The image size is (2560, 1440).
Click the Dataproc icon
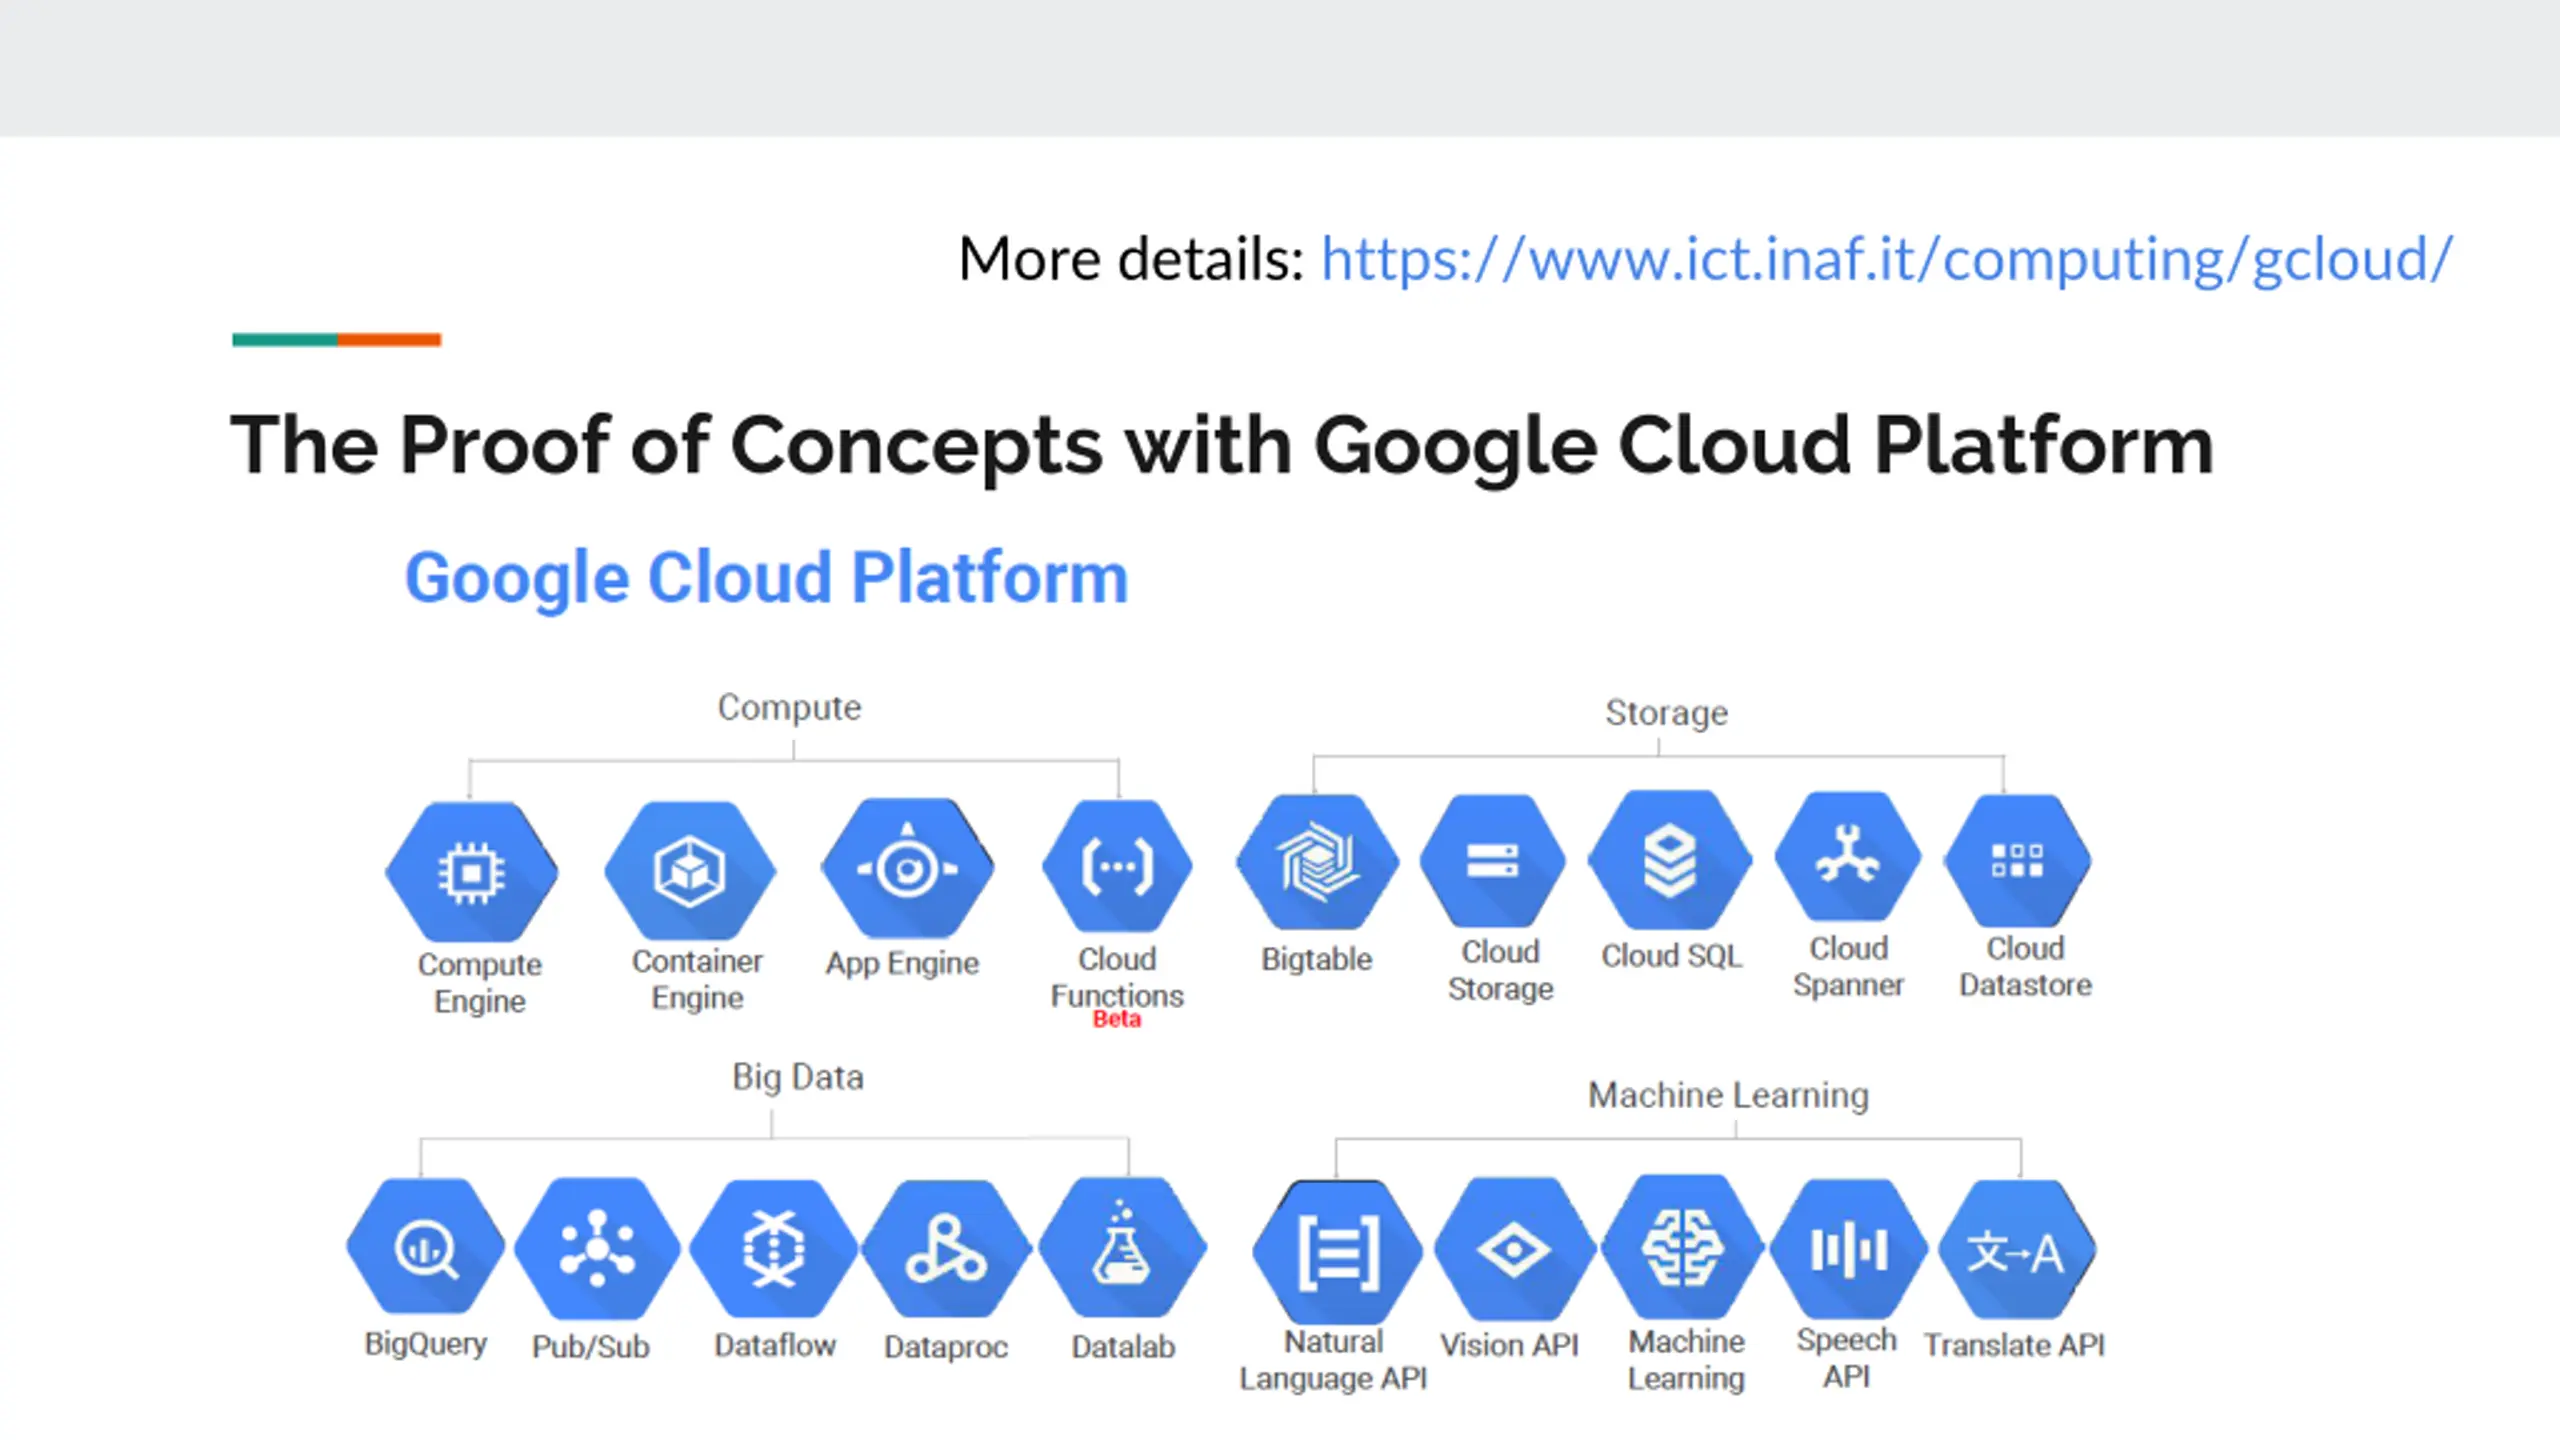click(946, 1248)
